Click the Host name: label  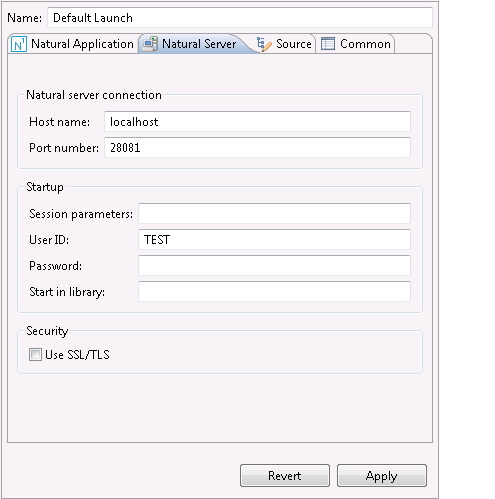point(59,122)
